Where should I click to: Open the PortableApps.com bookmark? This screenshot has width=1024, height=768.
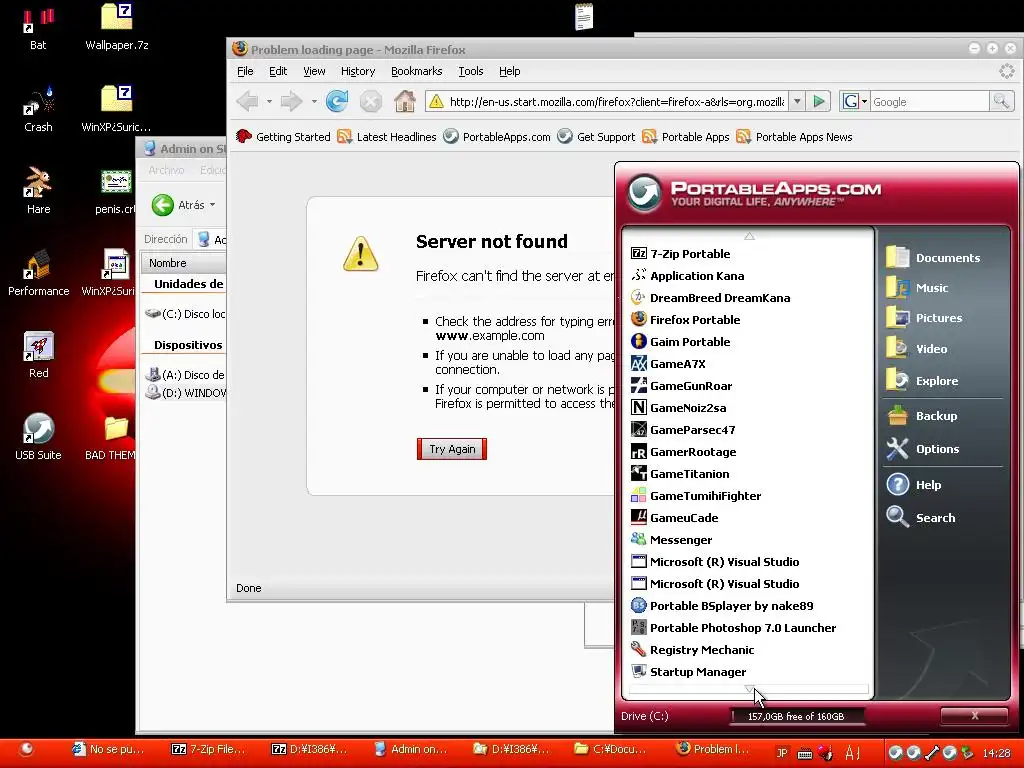[497, 136]
